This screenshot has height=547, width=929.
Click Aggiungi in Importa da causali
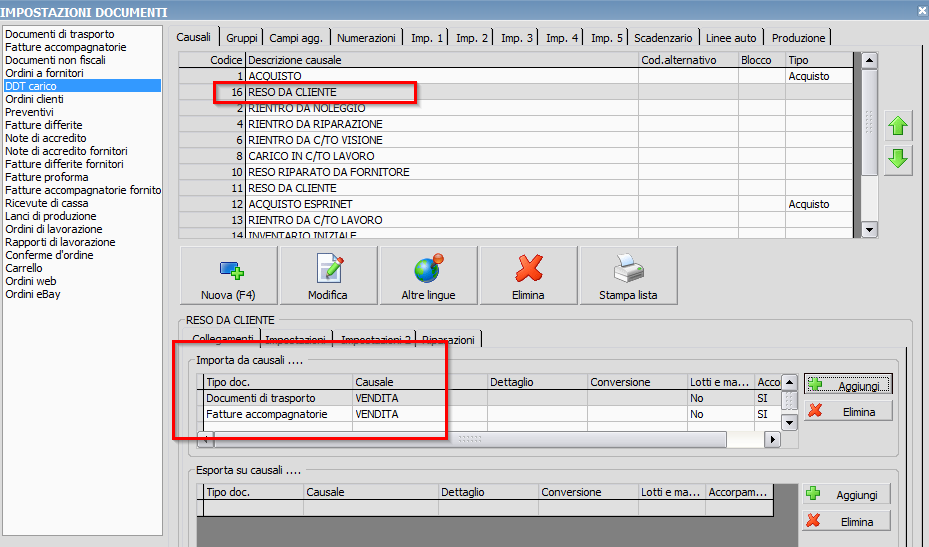click(848, 385)
